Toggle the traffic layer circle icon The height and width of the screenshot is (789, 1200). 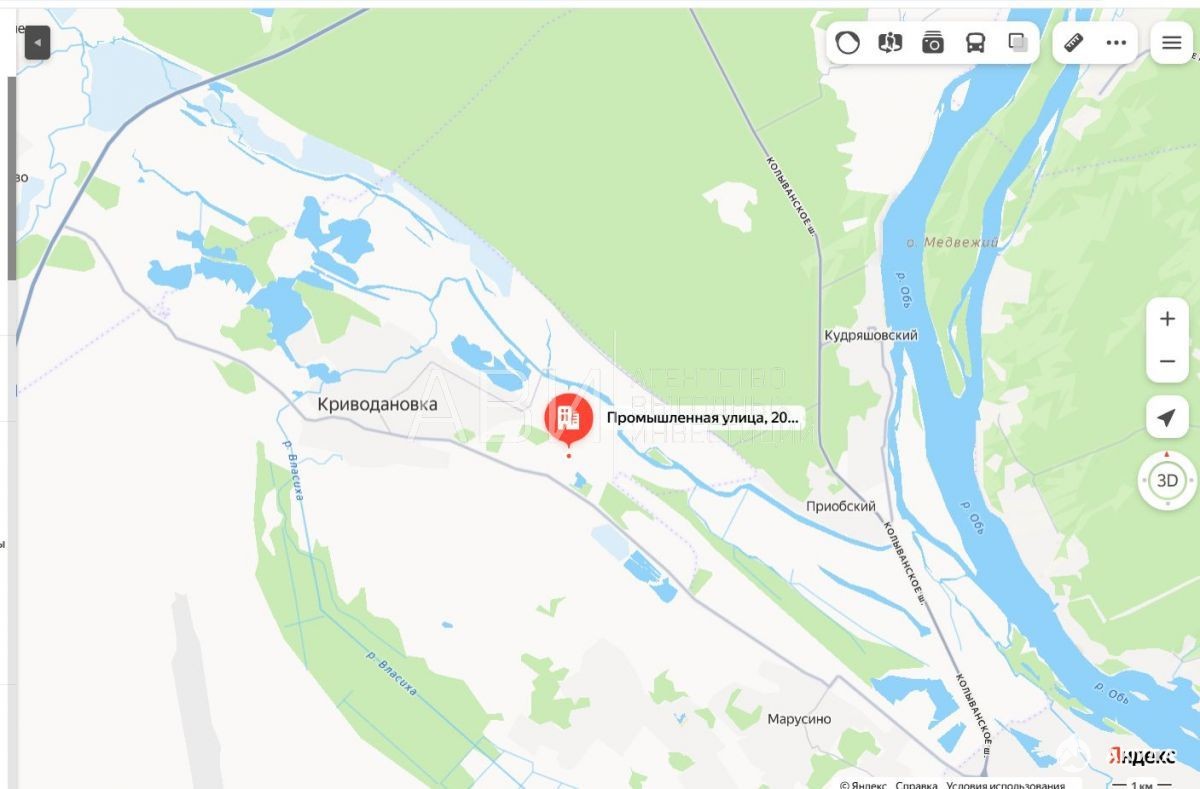pos(847,43)
